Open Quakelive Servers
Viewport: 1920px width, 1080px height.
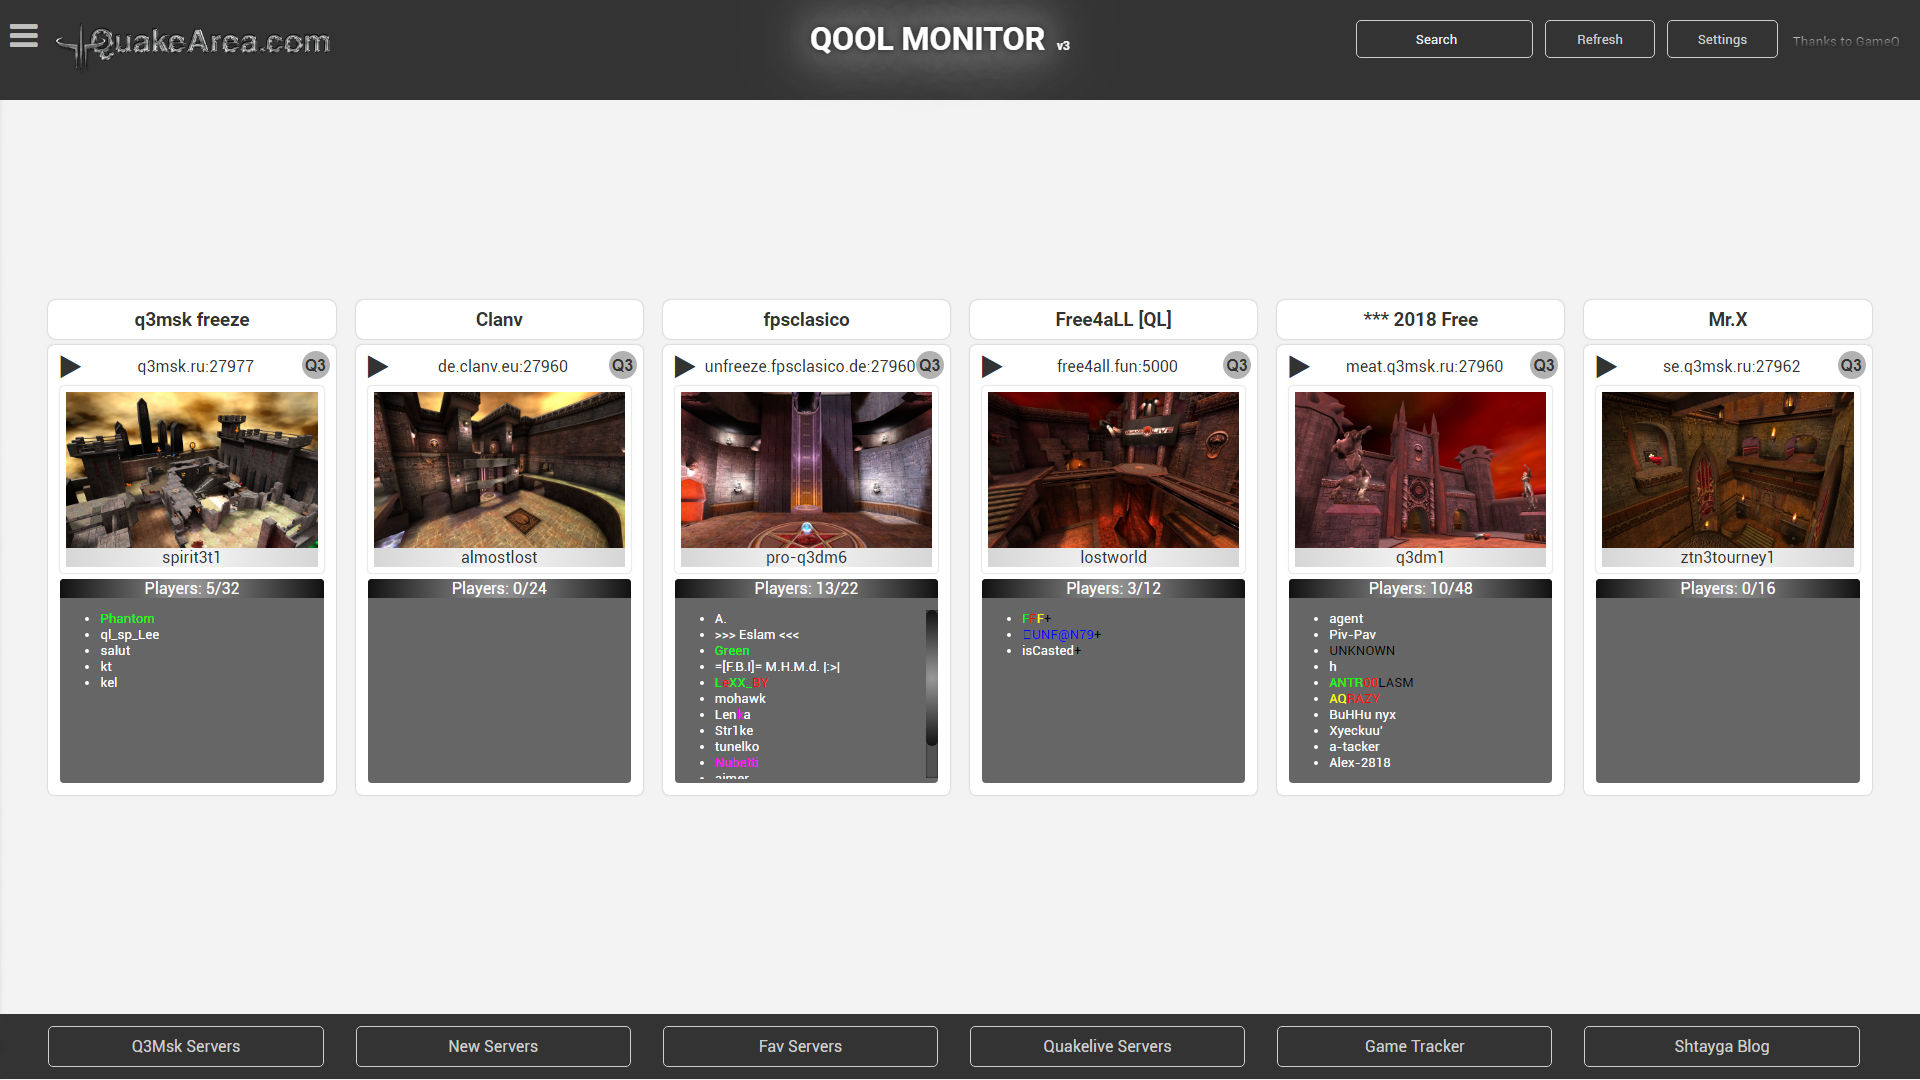(x=1107, y=1046)
